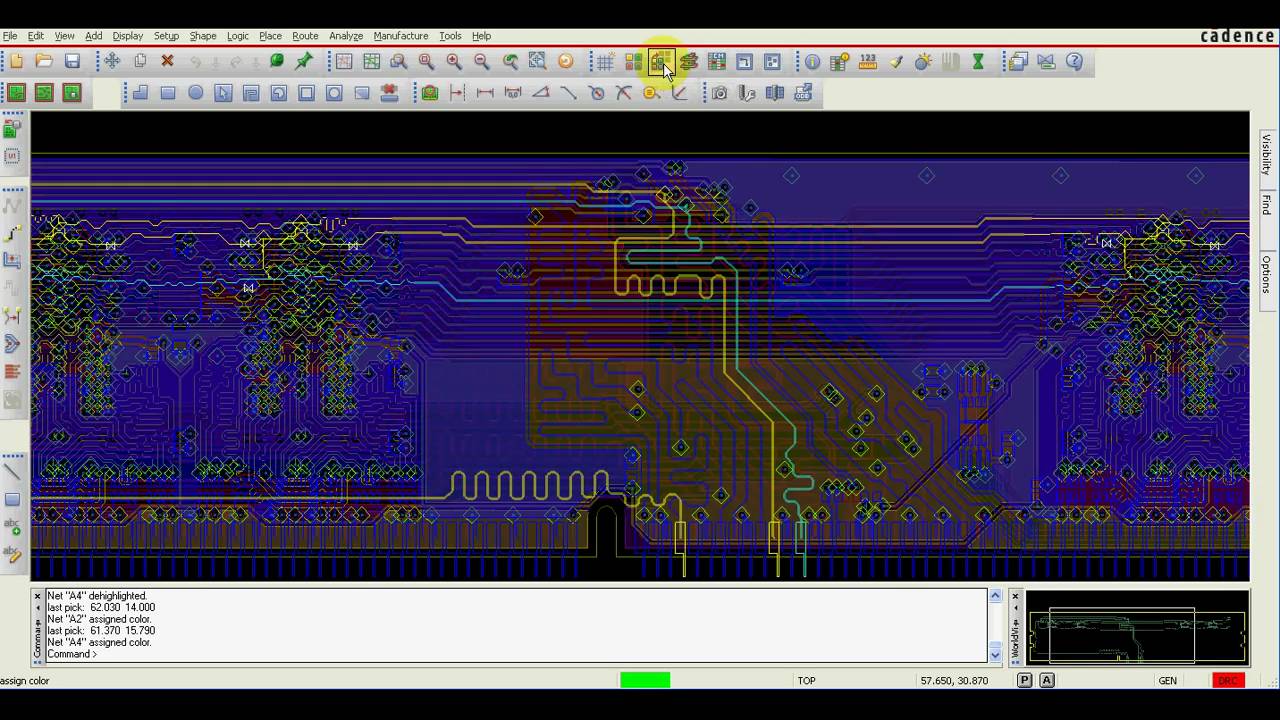Viewport: 1280px width, 720px height.
Task: Click the green status indicator bar
Action: 645,680
